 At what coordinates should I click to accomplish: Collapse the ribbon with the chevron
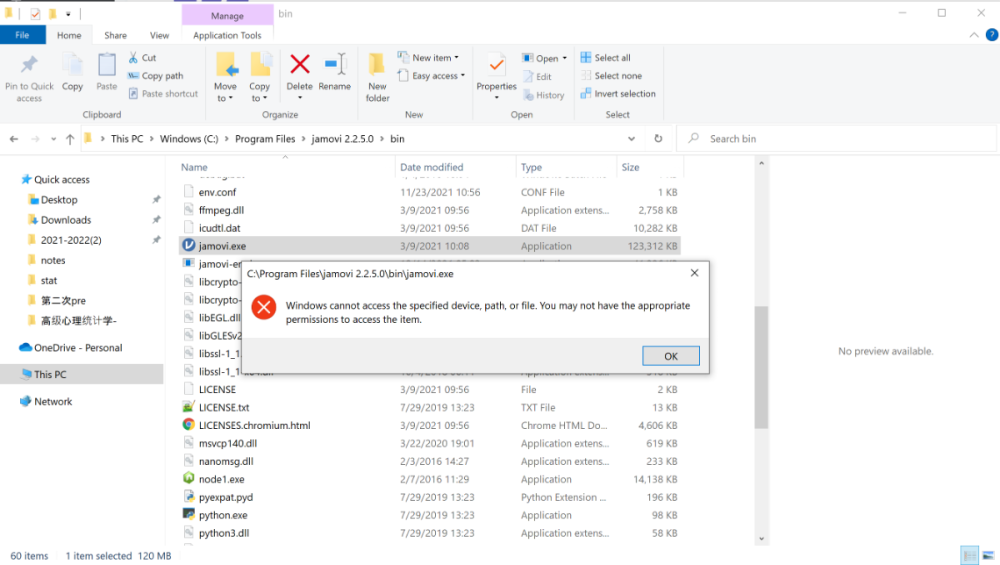pos(974,35)
